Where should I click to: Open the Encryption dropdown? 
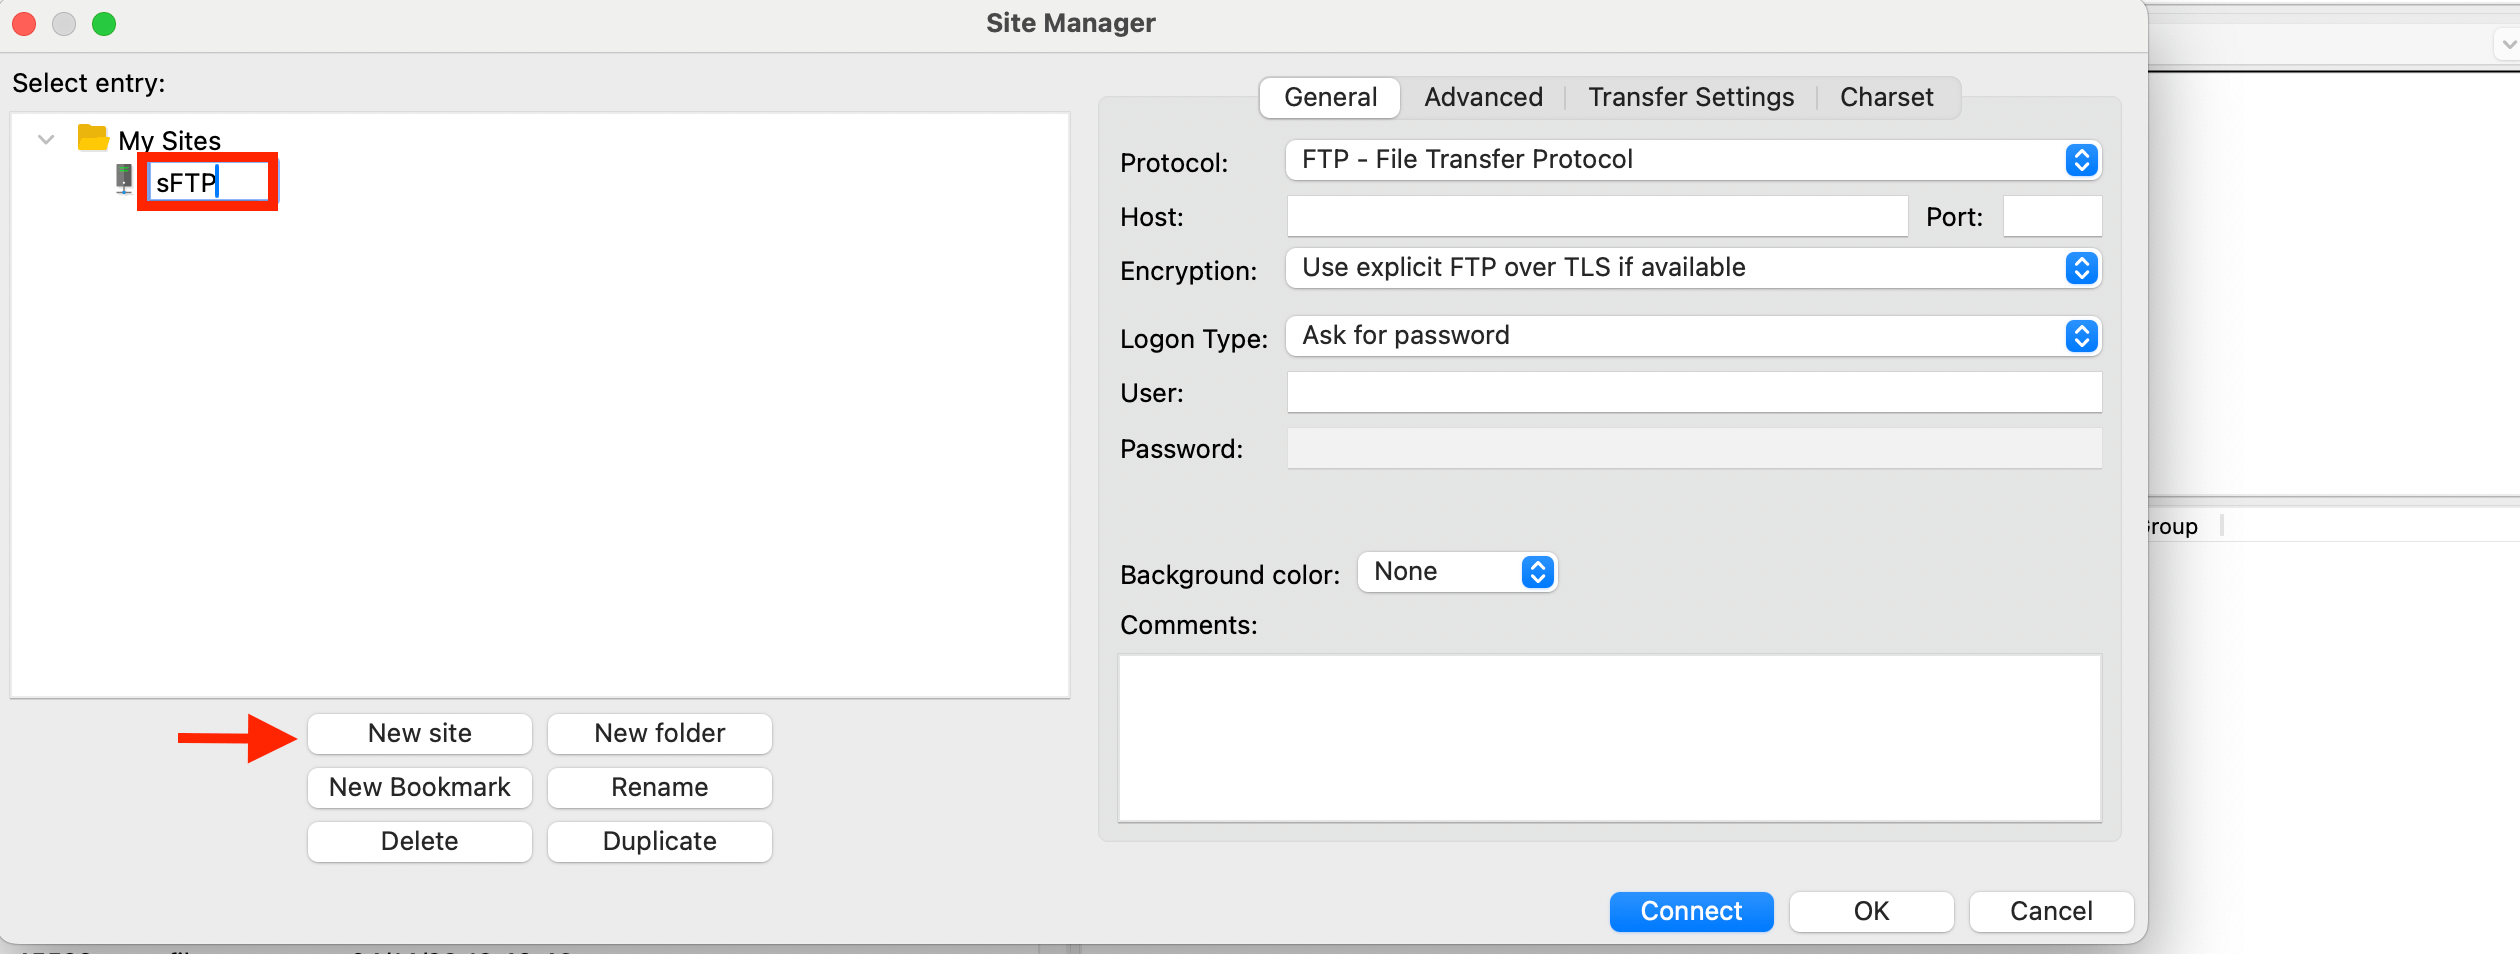1693,268
